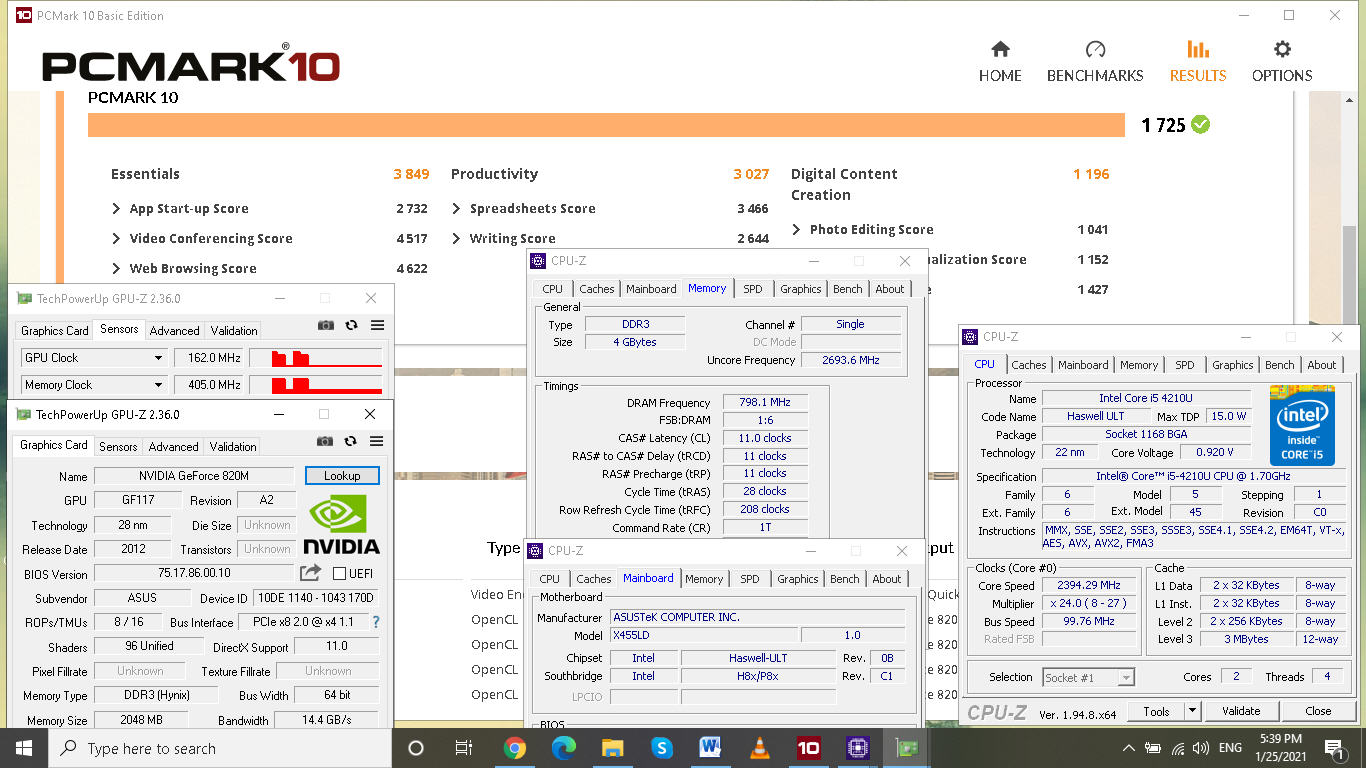Viewport: 1366px width, 768px height.
Task: Open the BENCHMARKS section
Action: coord(1095,62)
